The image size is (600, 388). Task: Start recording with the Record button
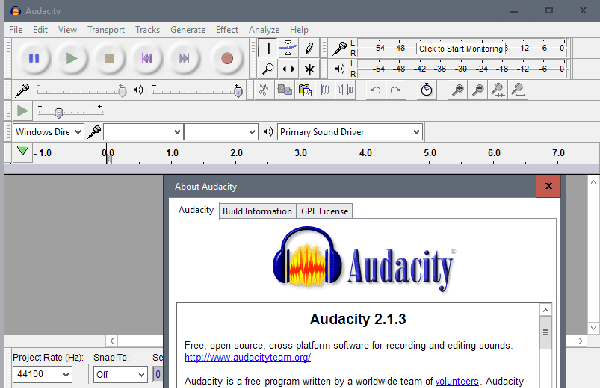(x=227, y=58)
